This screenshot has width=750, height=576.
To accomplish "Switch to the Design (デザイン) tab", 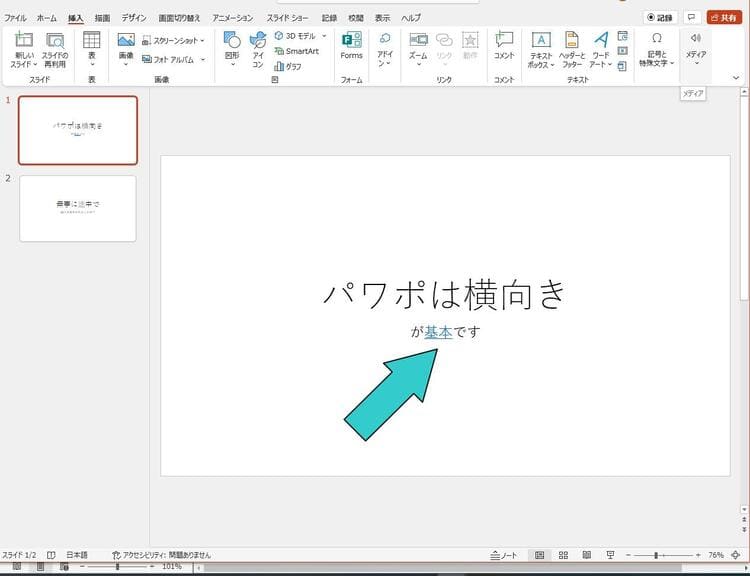I will coord(133,18).
